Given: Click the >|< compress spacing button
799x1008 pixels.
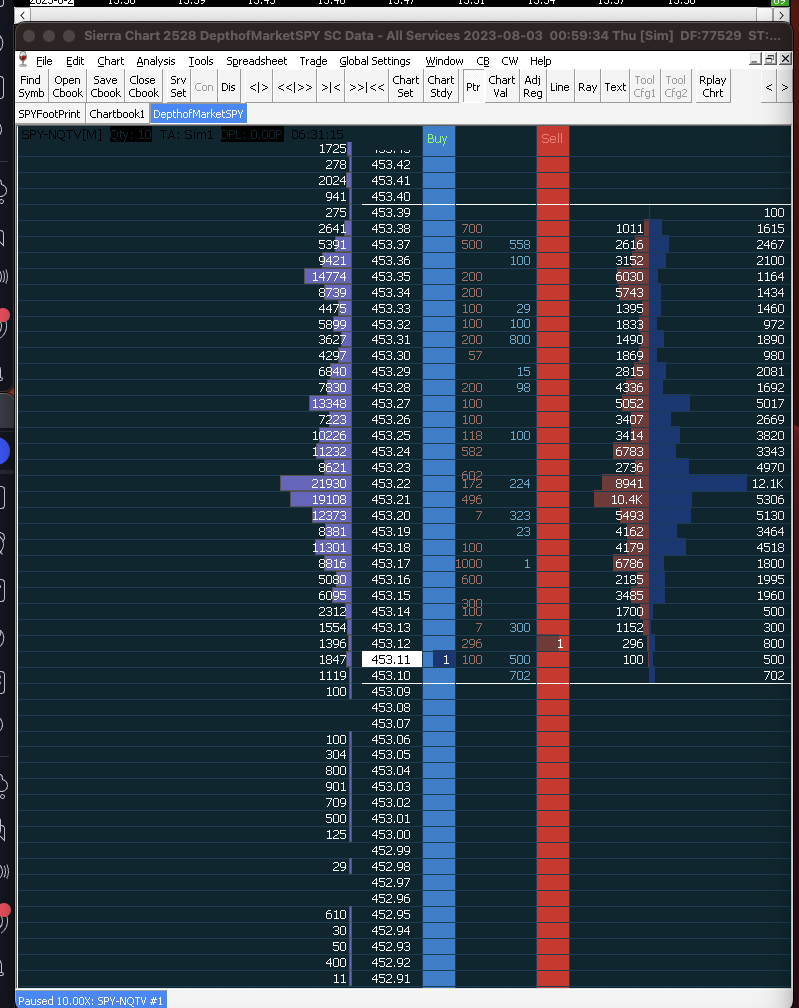Looking at the screenshot, I should pos(331,87).
